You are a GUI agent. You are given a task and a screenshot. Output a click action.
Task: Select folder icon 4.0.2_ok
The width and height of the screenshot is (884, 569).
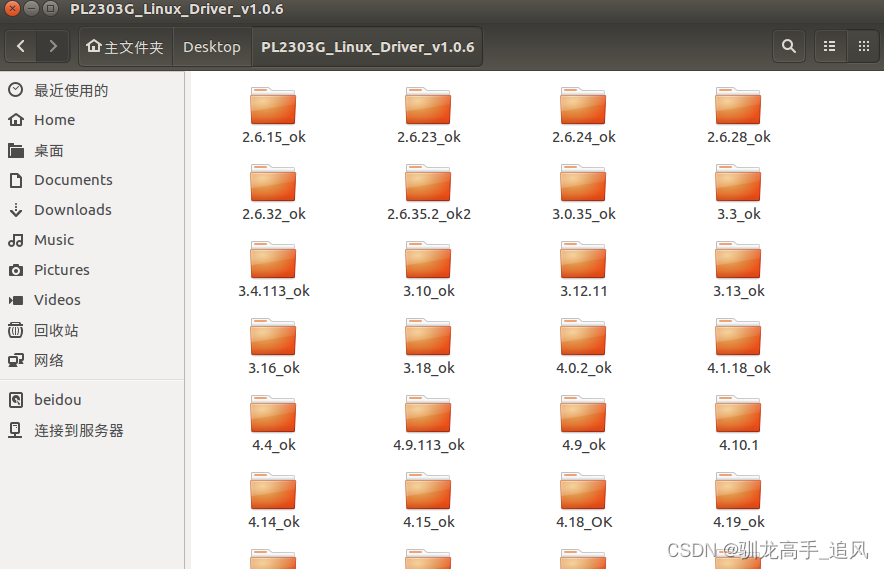(583, 337)
